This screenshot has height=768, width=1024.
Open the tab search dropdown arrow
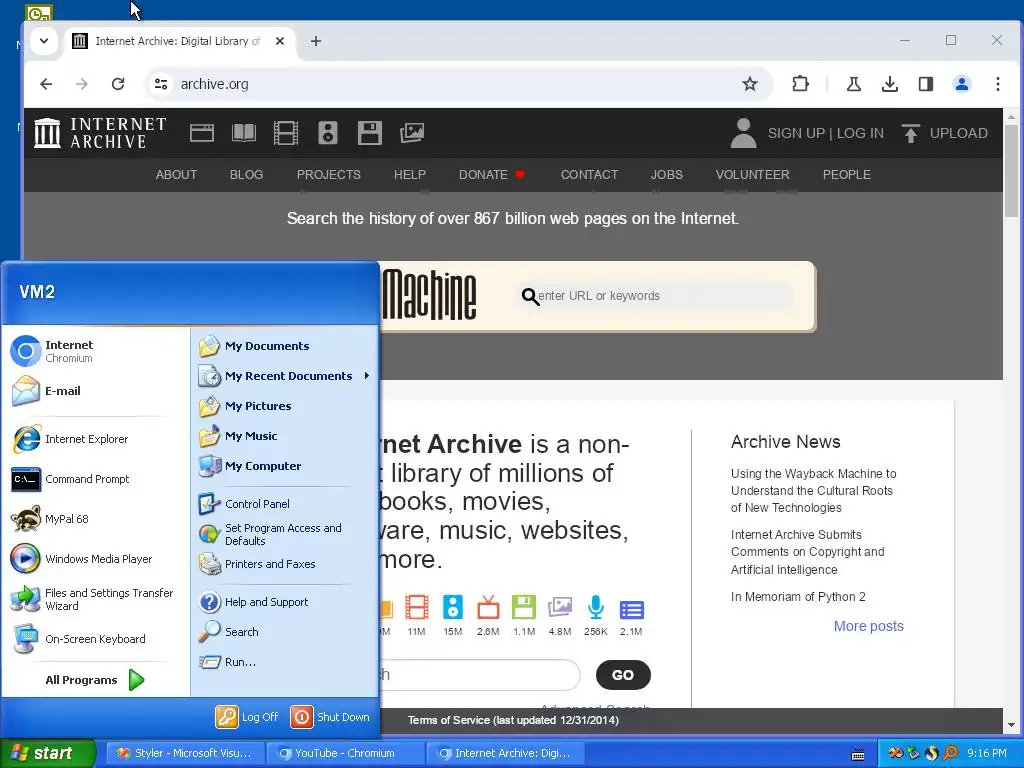44,41
